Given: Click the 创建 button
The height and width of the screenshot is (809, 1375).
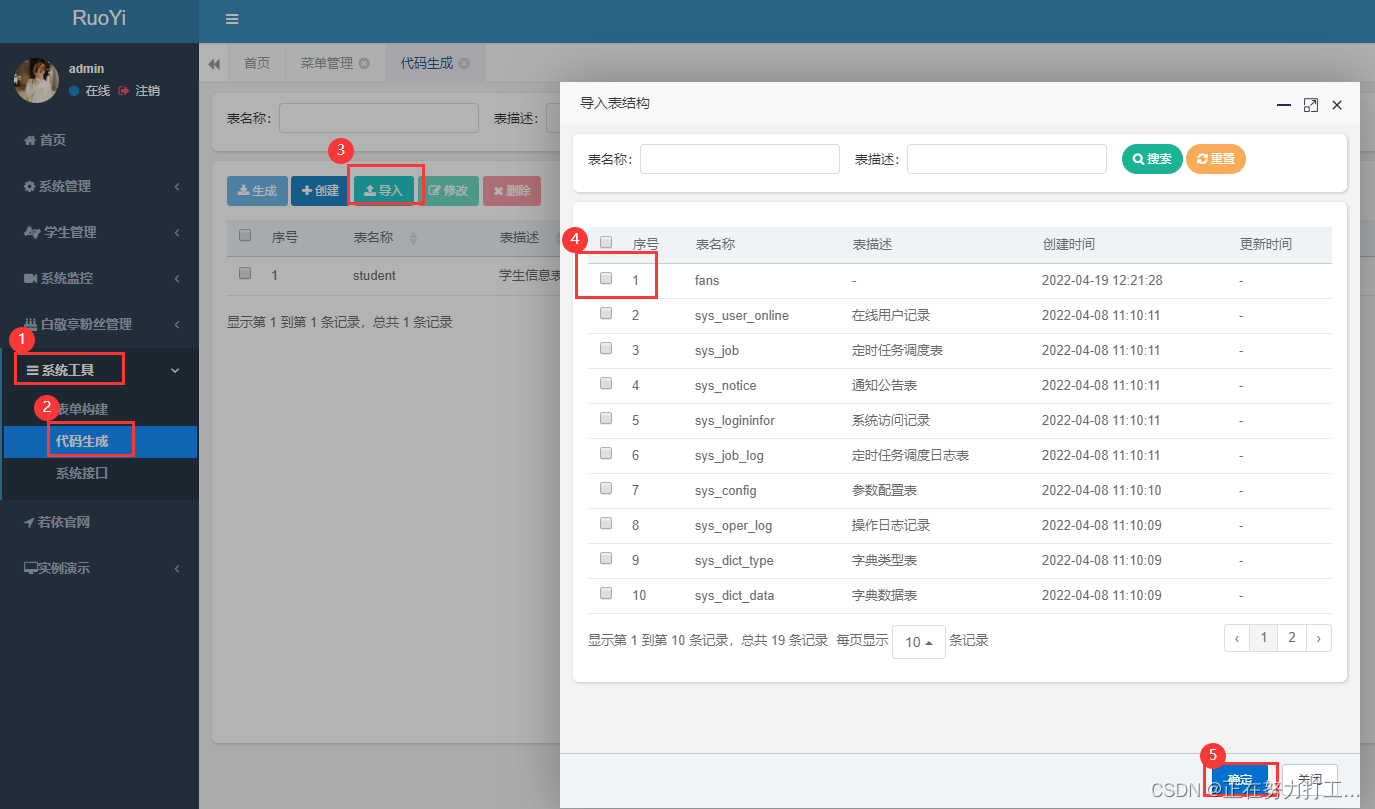Looking at the screenshot, I should 320,191.
